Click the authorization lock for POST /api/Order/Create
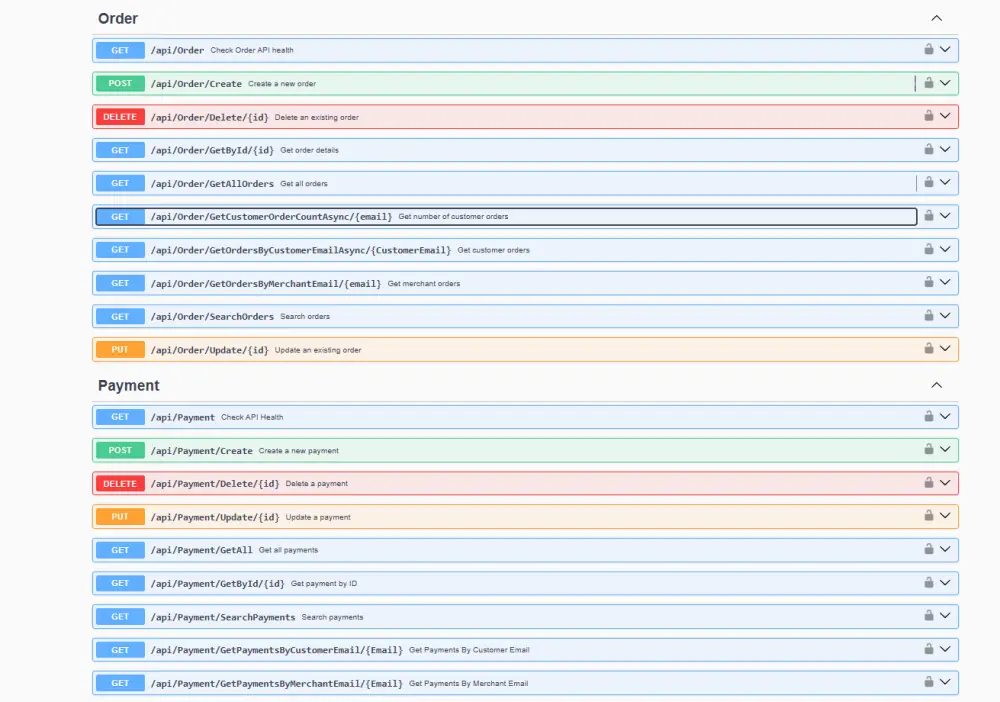This screenshot has height=702, width=1000. [929, 83]
